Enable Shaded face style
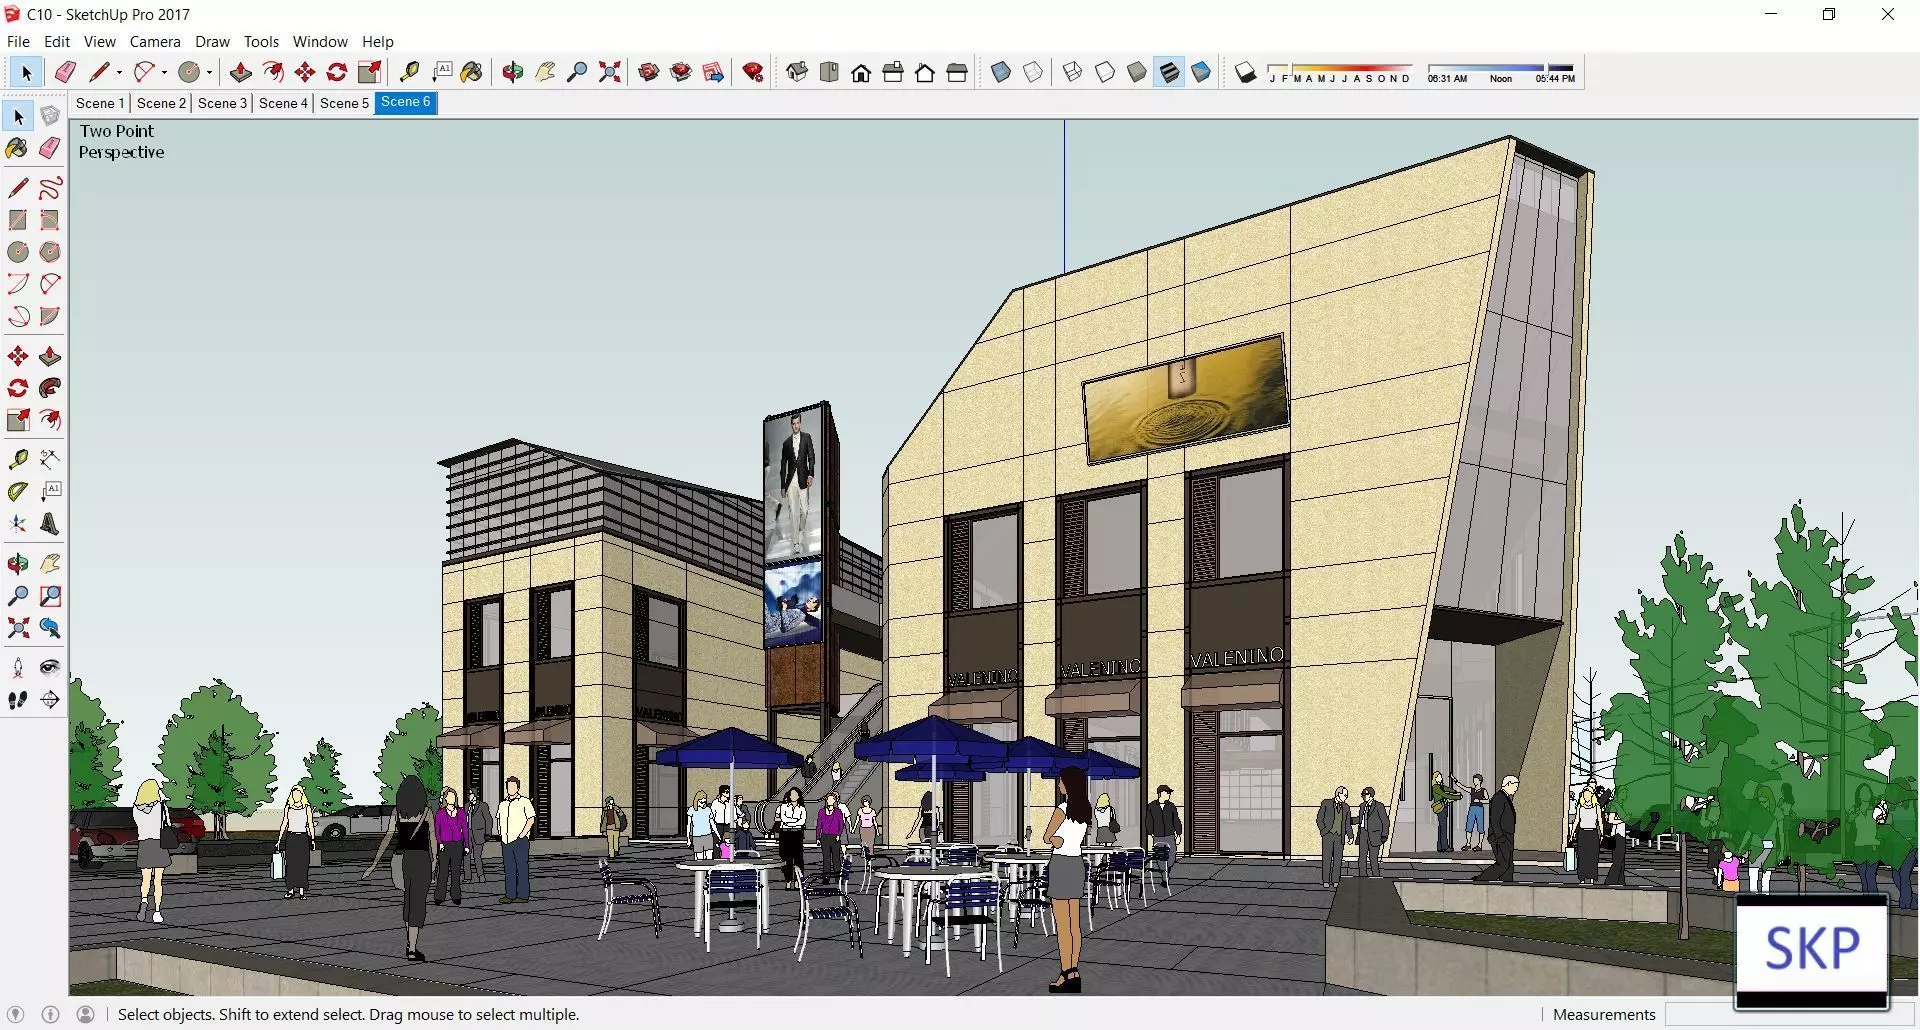1920x1030 pixels. tap(1137, 72)
